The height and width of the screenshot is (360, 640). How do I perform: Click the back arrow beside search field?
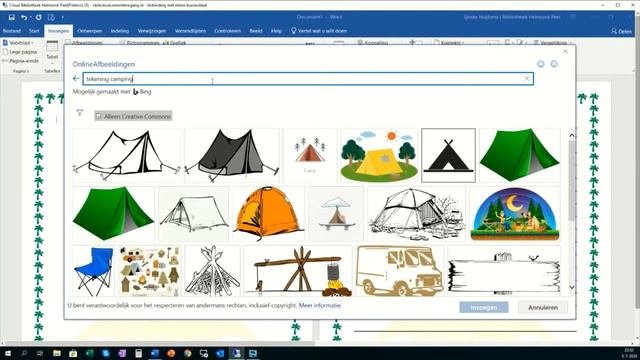(76, 78)
